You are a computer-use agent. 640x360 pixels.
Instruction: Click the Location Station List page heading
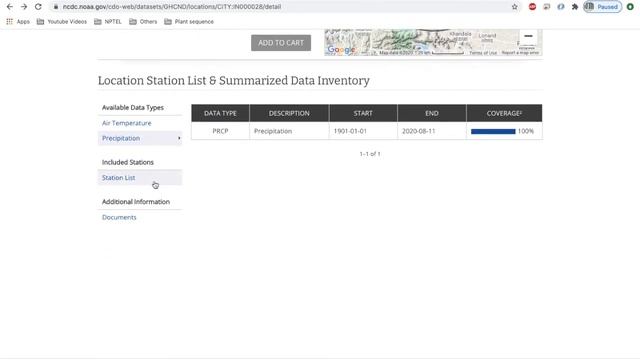coord(233,80)
